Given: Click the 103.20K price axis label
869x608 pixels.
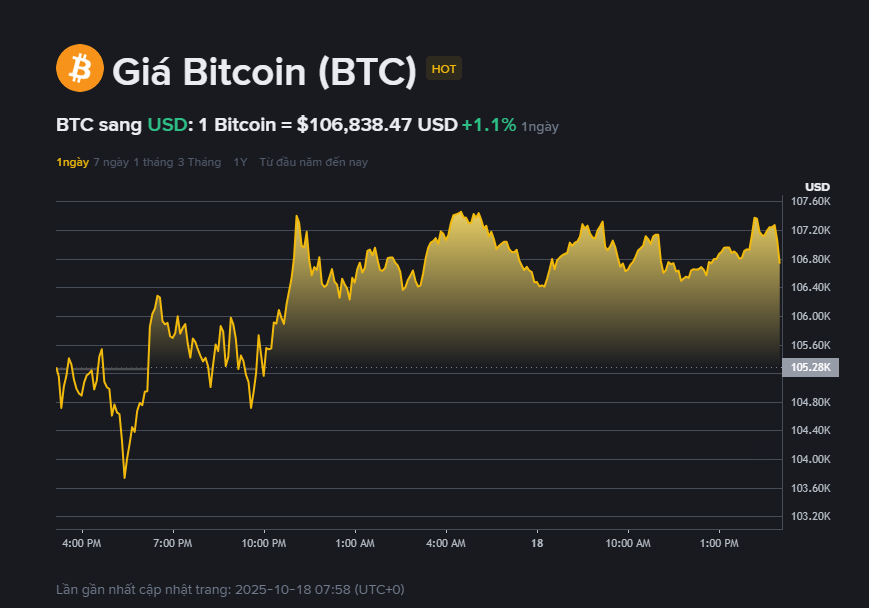Looking at the screenshot, I should pyautogui.click(x=810, y=517).
